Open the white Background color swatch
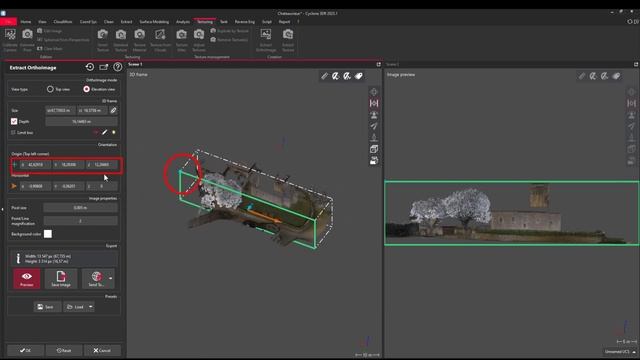The height and width of the screenshot is (360, 640). click(48, 234)
